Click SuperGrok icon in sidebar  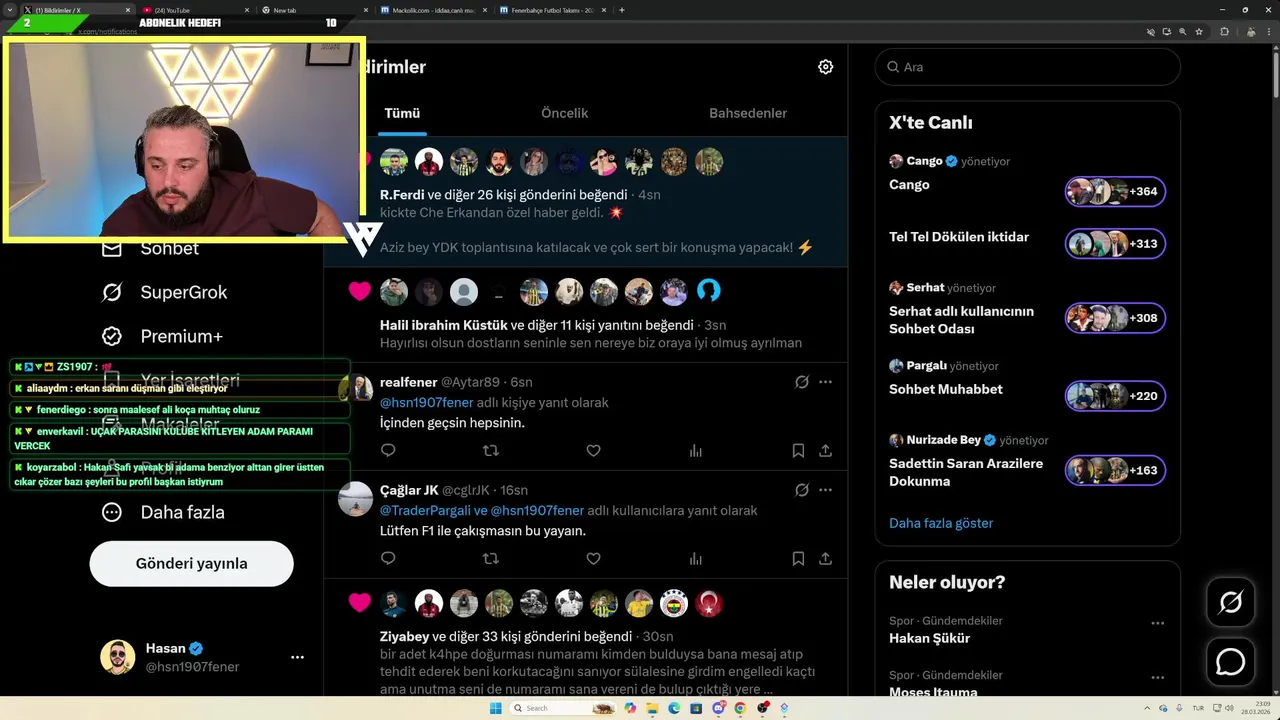click(112, 292)
